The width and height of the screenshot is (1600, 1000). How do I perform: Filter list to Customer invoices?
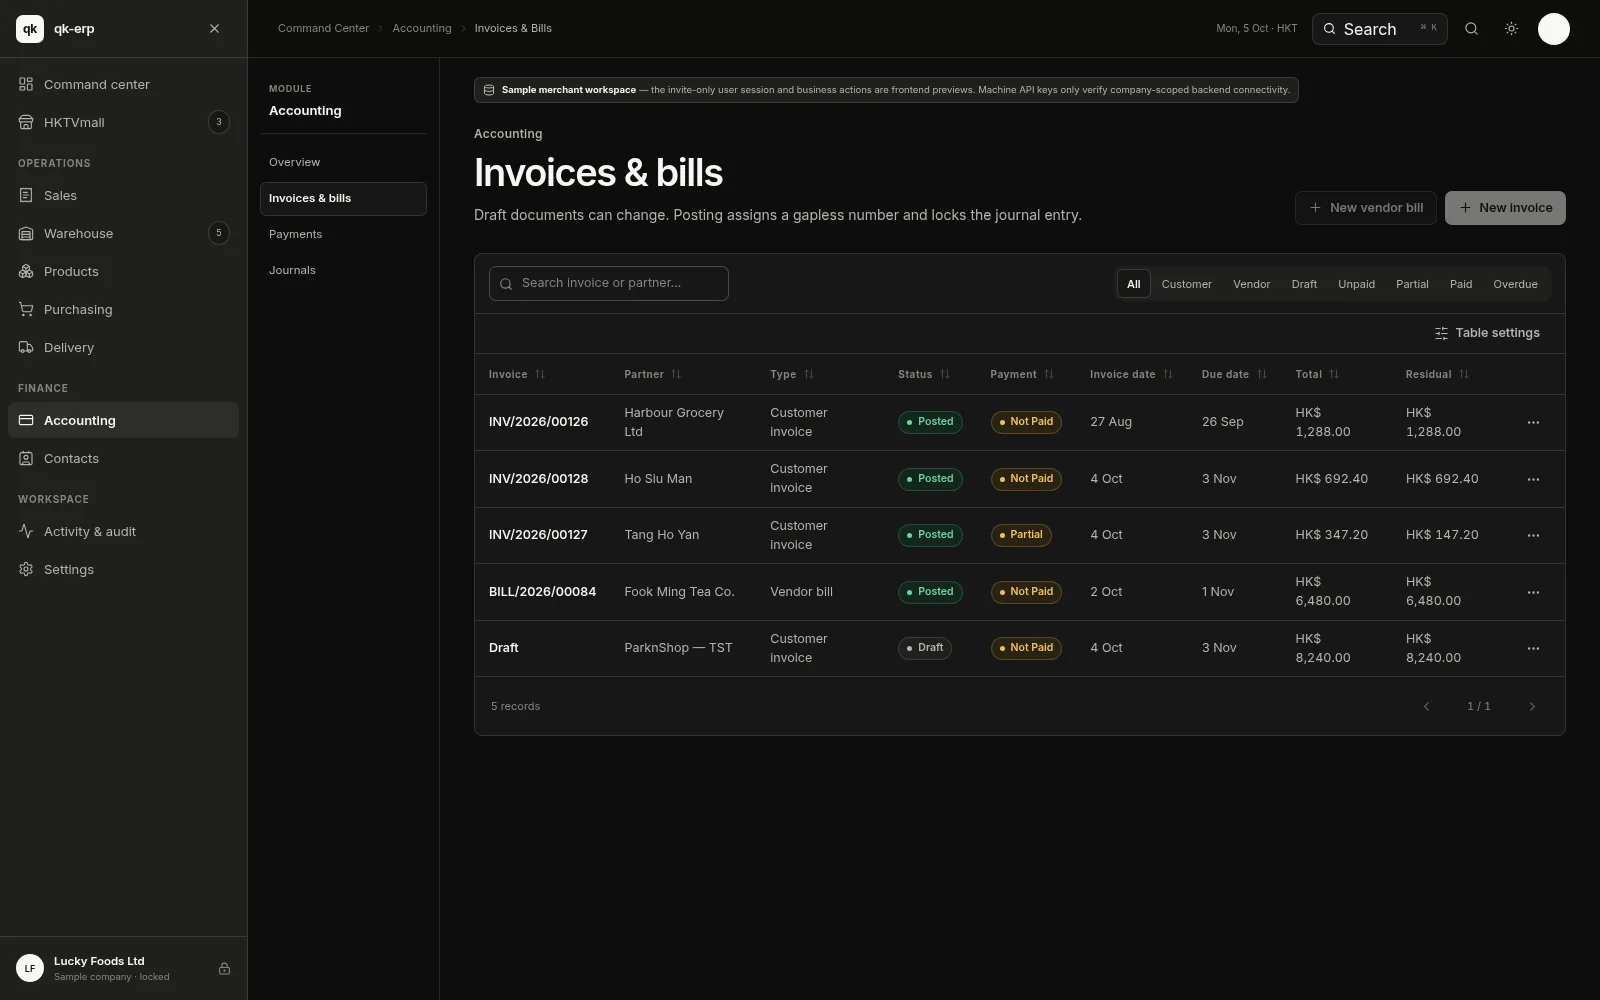pos(1186,284)
